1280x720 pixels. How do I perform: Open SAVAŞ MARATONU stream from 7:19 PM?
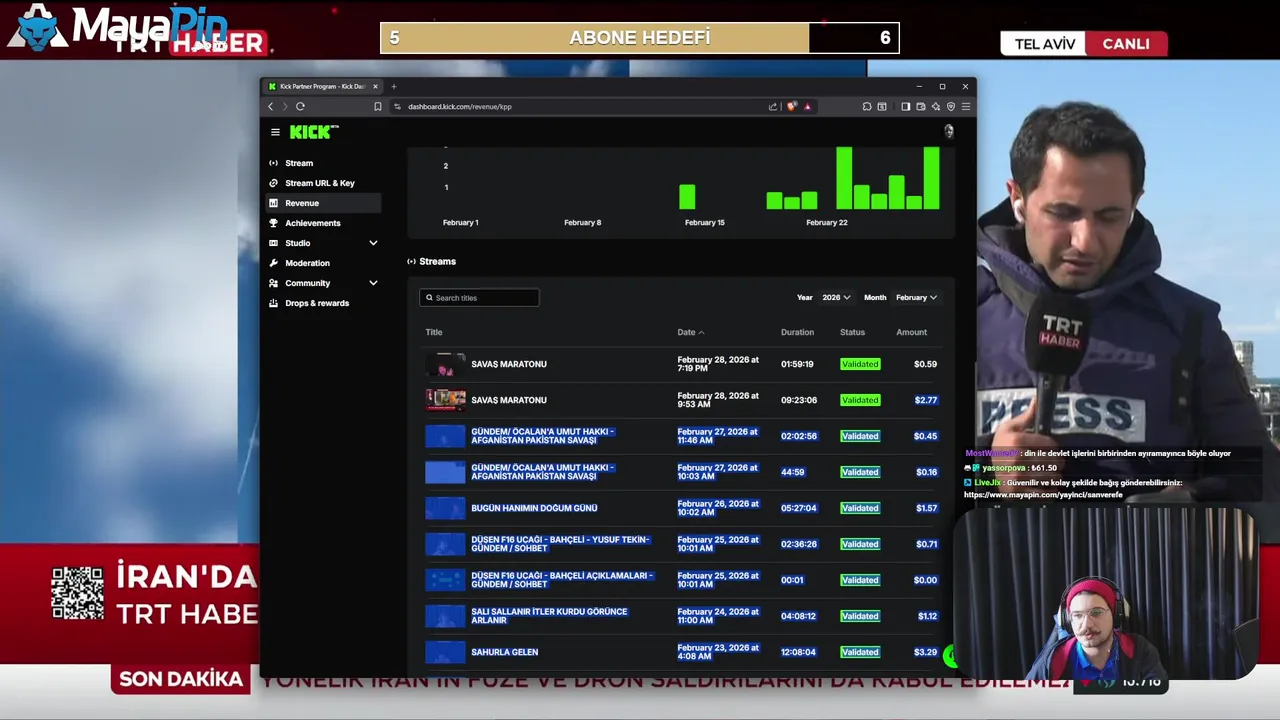pyautogui.click(x=509, y=364)
